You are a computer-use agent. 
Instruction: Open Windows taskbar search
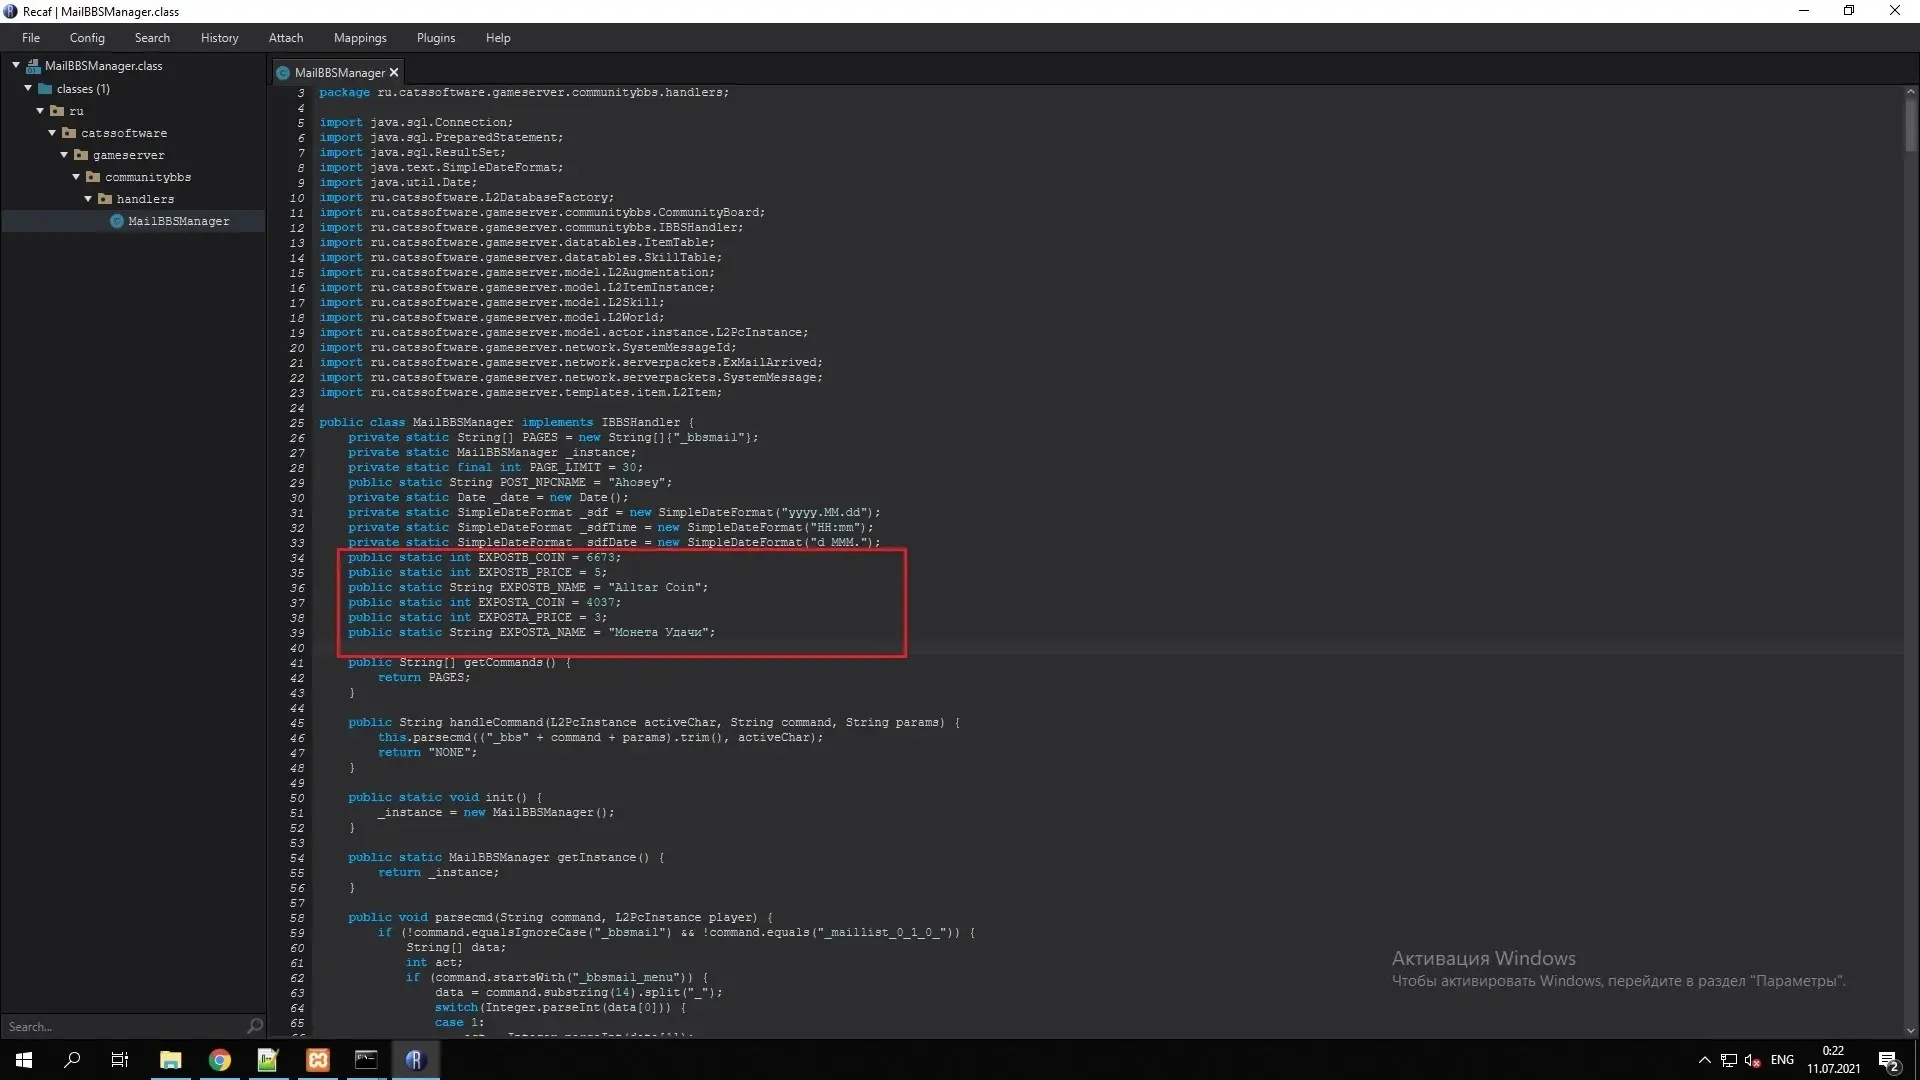(x=72, y=1060)
